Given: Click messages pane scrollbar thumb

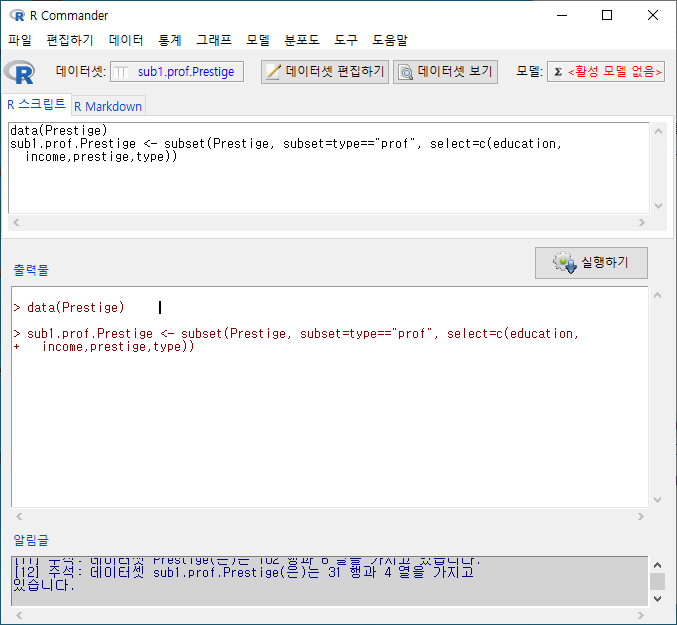Looking at the screenshot, I should pyautogui.click(x=658, y=581).
